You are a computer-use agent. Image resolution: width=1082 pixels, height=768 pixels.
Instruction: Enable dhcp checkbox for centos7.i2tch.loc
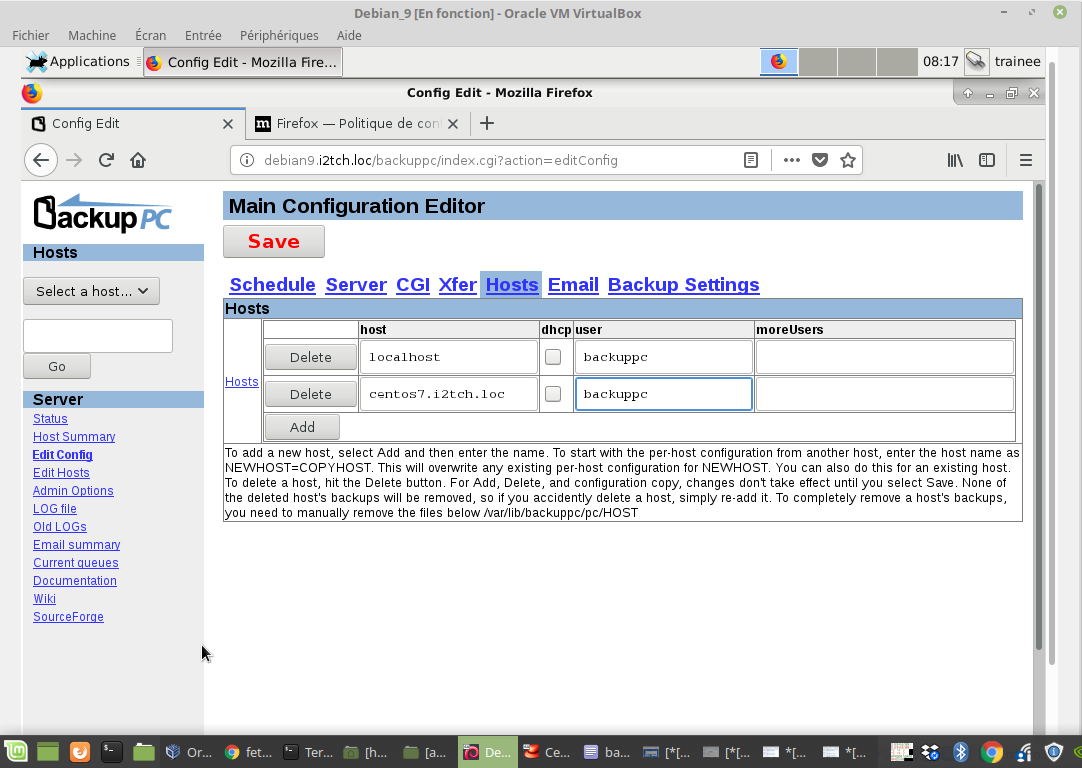553,394
